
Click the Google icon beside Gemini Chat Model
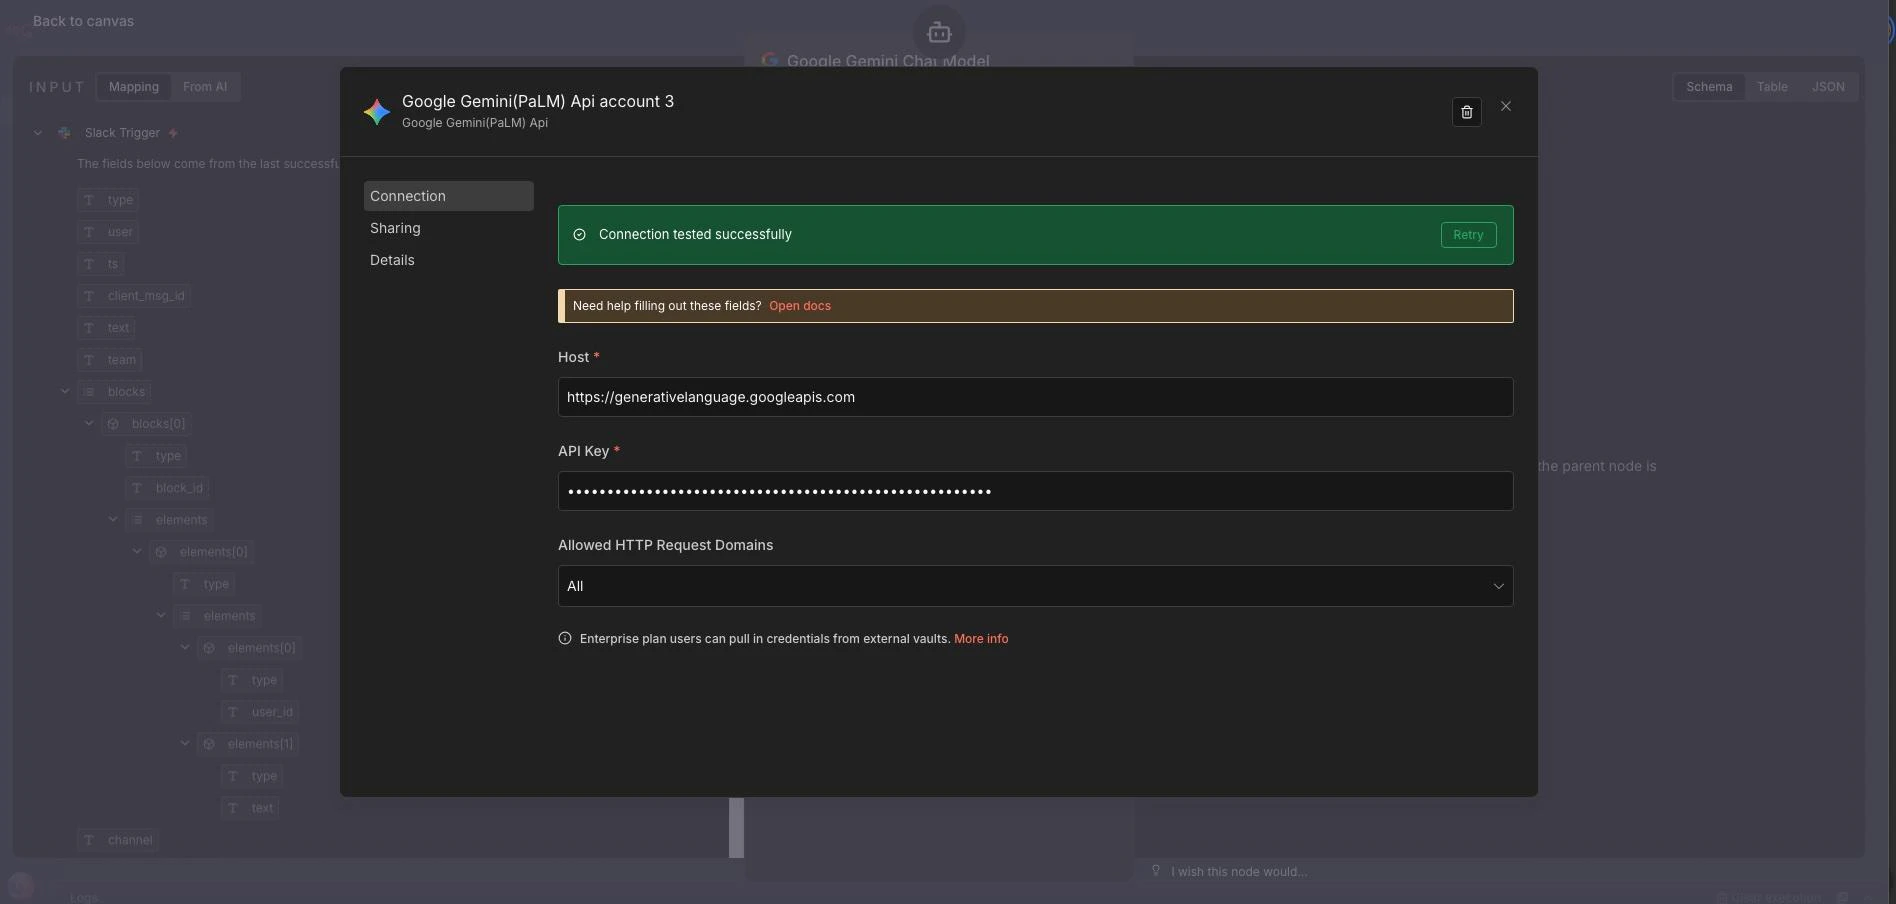pyautogui.click(x=770, y=60)
